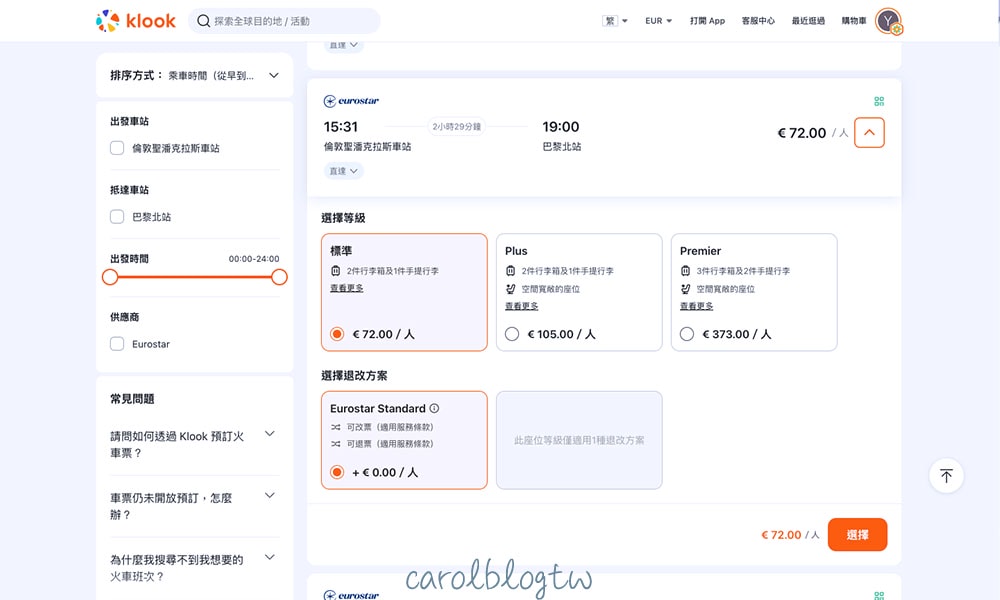Click the orange 選擇 button
Viewport: 1000px width, 600px height.
click(857, 534)
